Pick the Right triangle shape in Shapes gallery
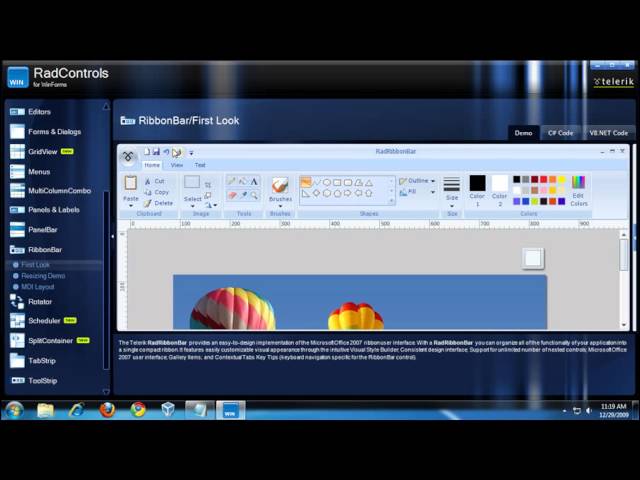 [x=306, y=193]
